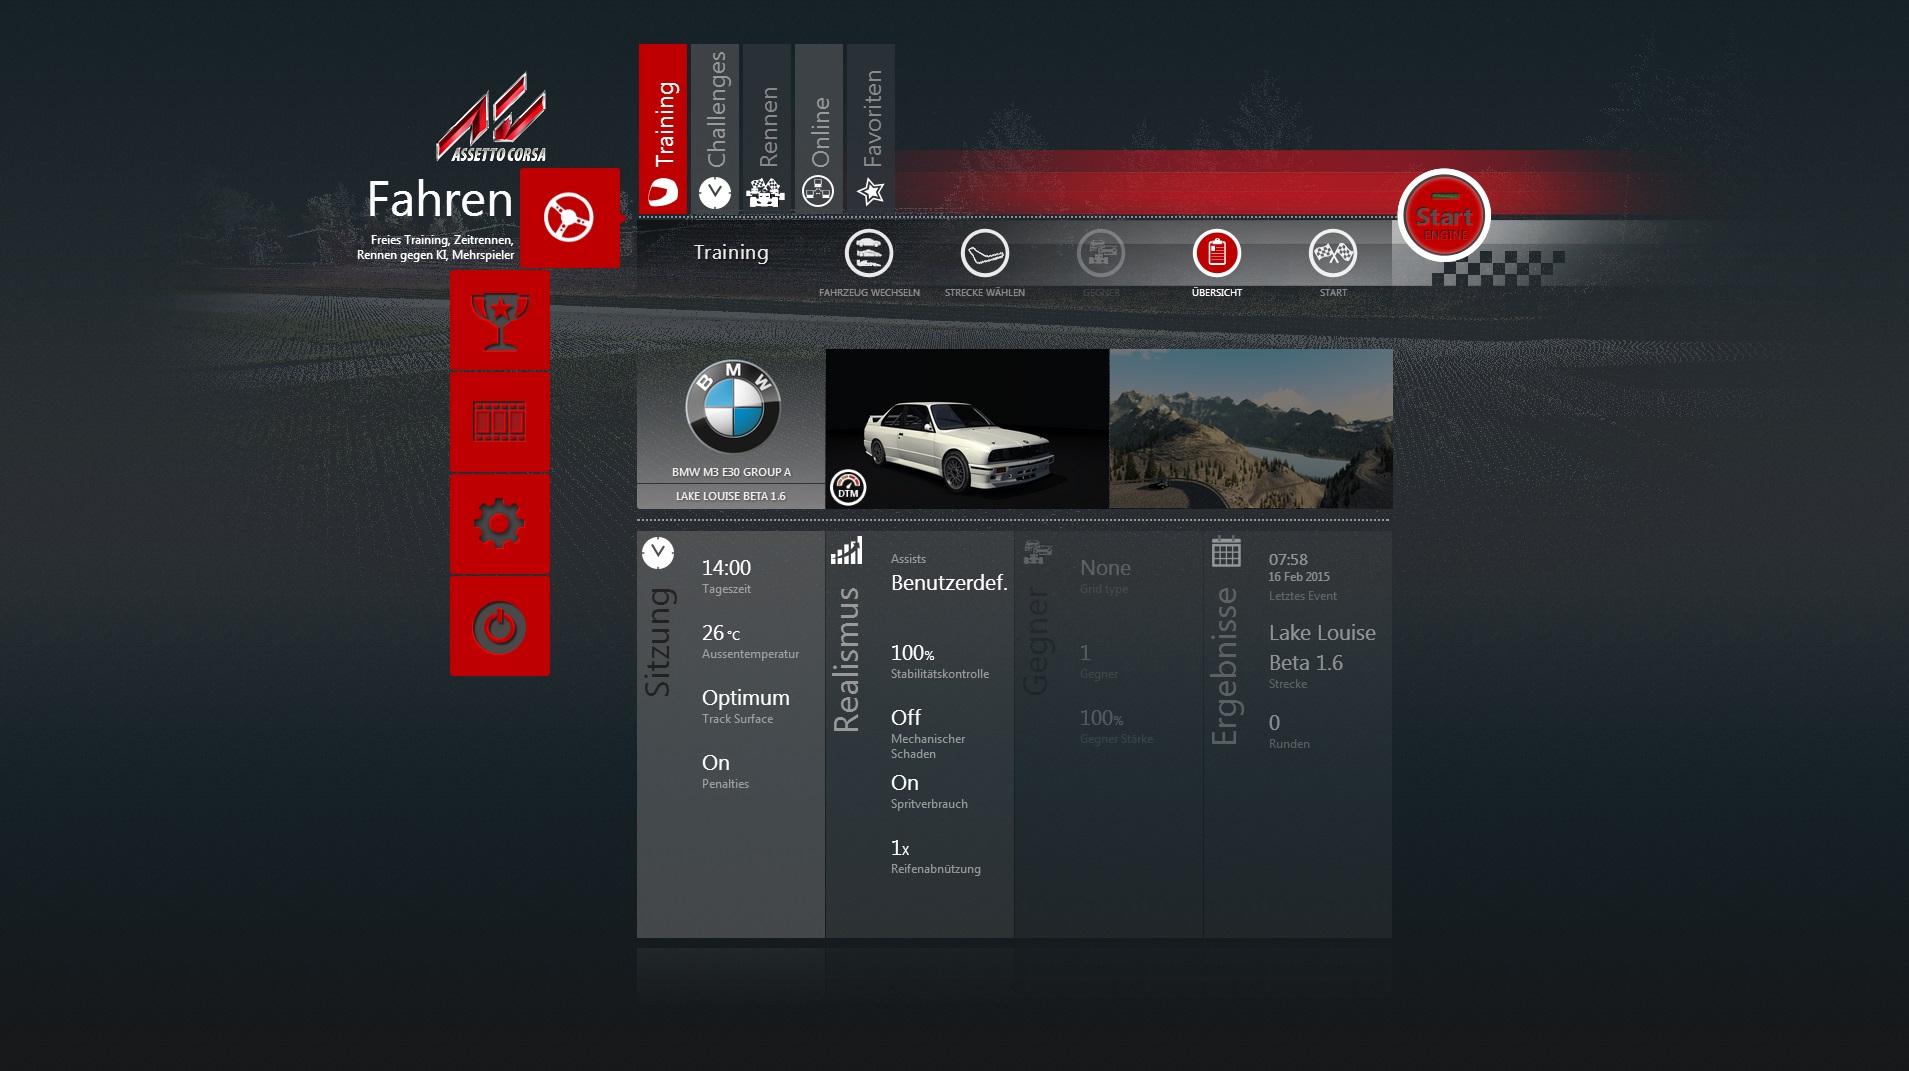The height and width of the screenshot is (1071, 1909).
Task: Switch to the Favoriten tab
Action: (871, 128)
